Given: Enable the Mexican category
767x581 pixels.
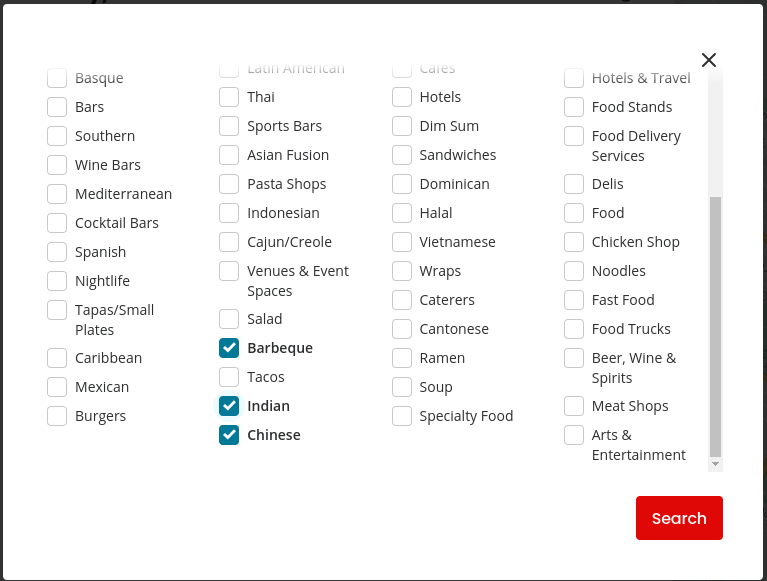Looking at the screenshot, I should (57, 387).
